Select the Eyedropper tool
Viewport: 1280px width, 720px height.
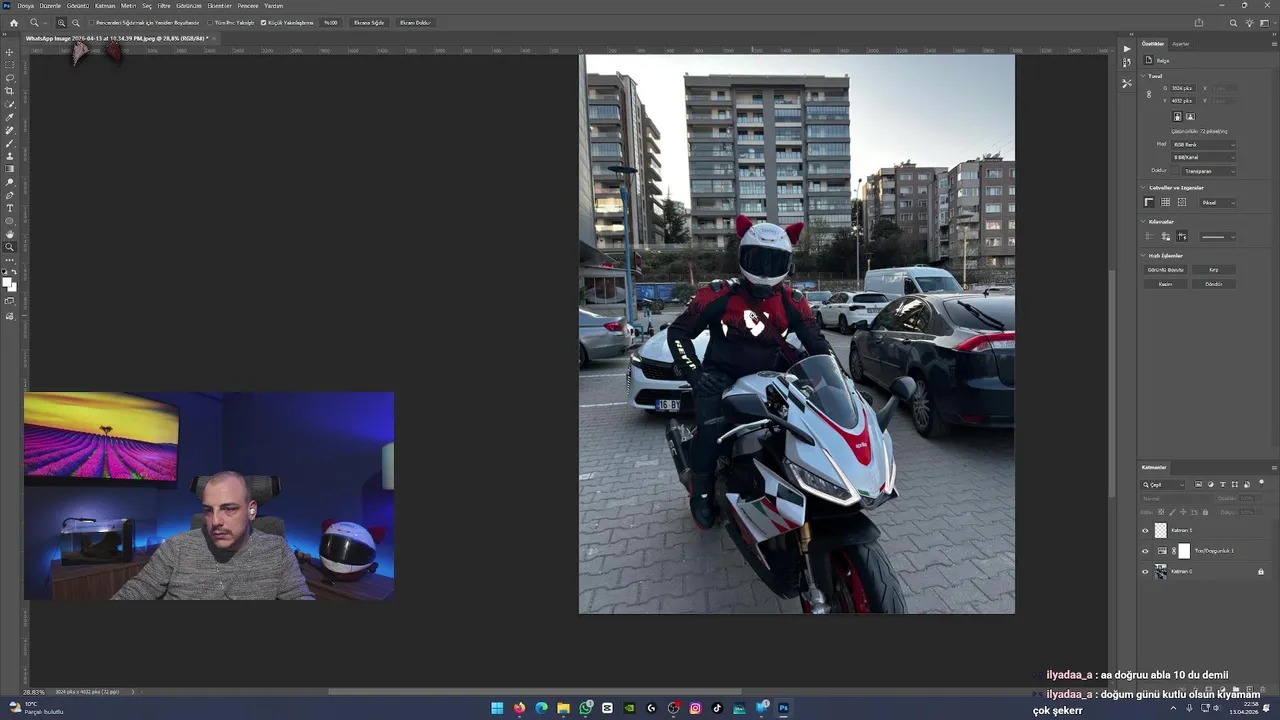point(10,117)
